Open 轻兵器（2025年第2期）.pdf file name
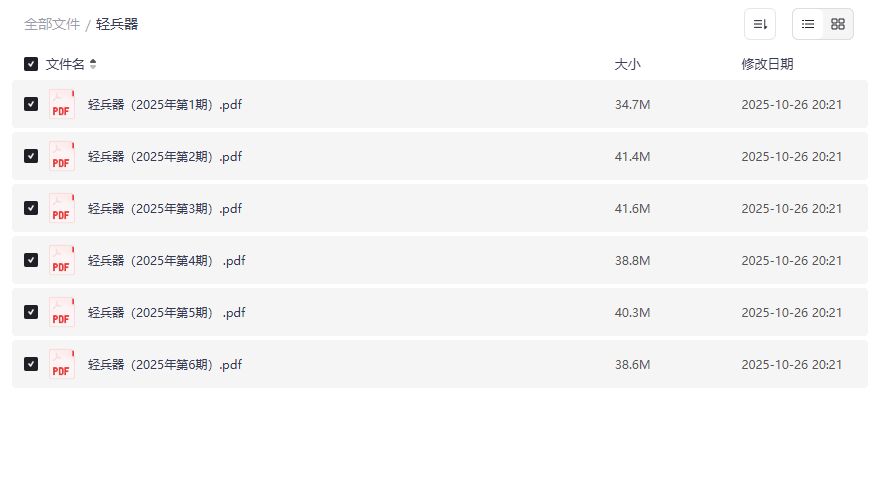 pos(165,156)
